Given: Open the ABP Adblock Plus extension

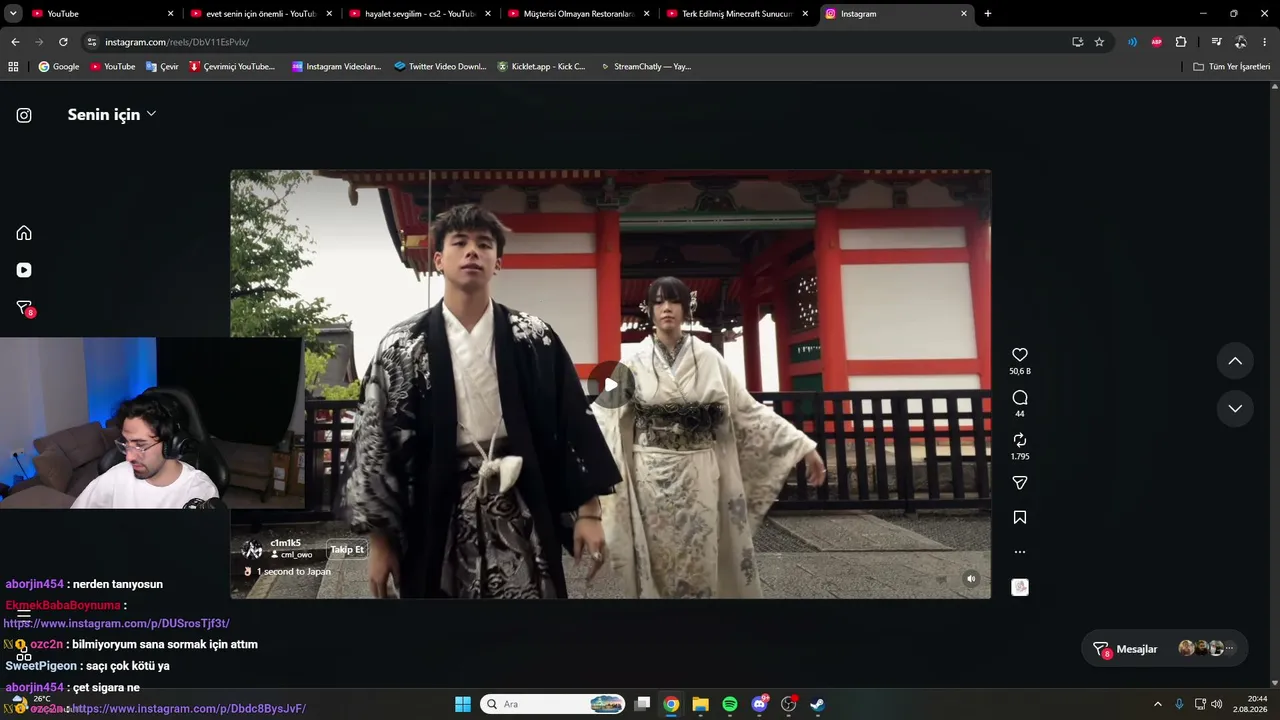Looking at the screenshot, I should [1157, 42].
